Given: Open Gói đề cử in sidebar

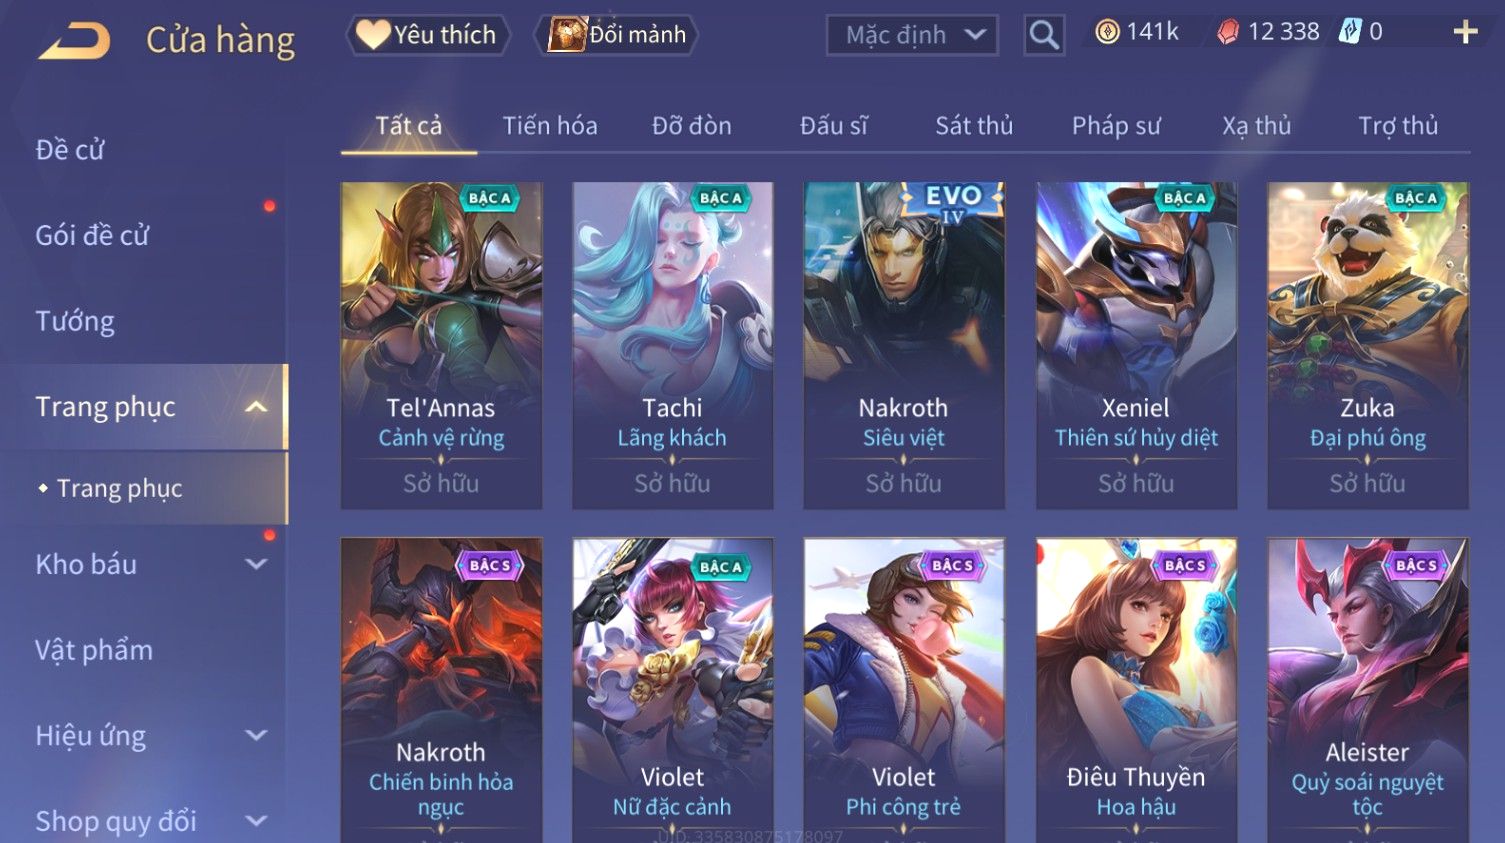Looking at the screenshot, I should [x=92, y=236].
